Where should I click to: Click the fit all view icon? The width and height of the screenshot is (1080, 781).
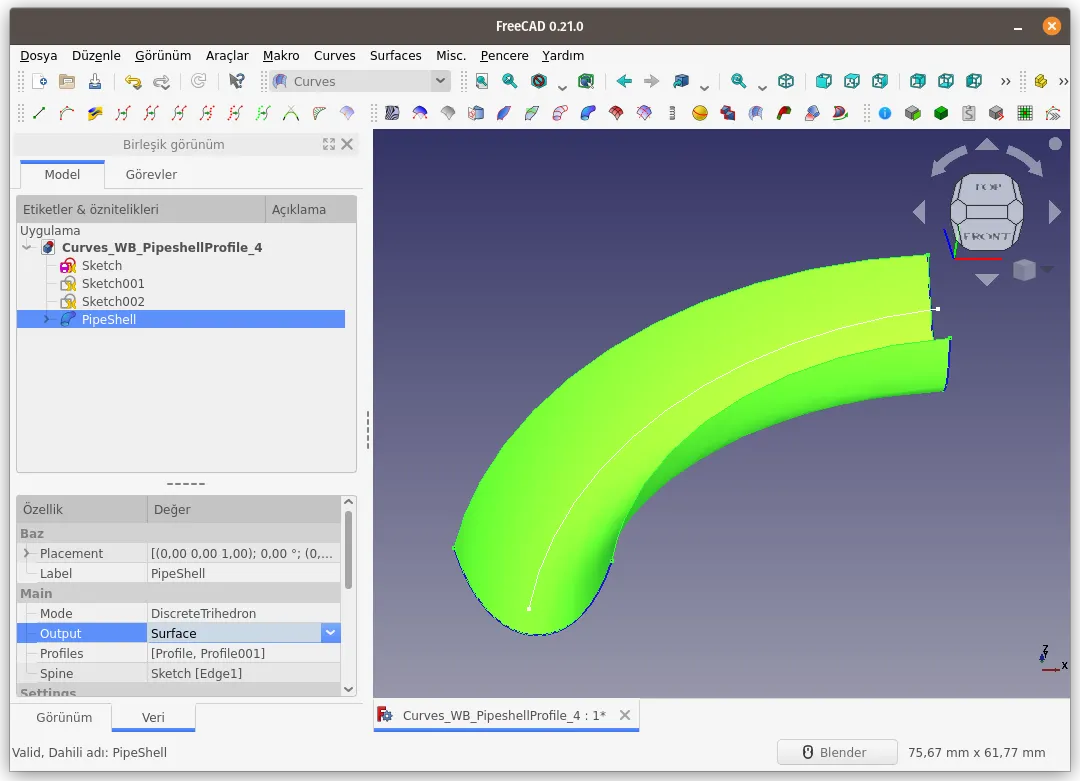click(482, 81)
